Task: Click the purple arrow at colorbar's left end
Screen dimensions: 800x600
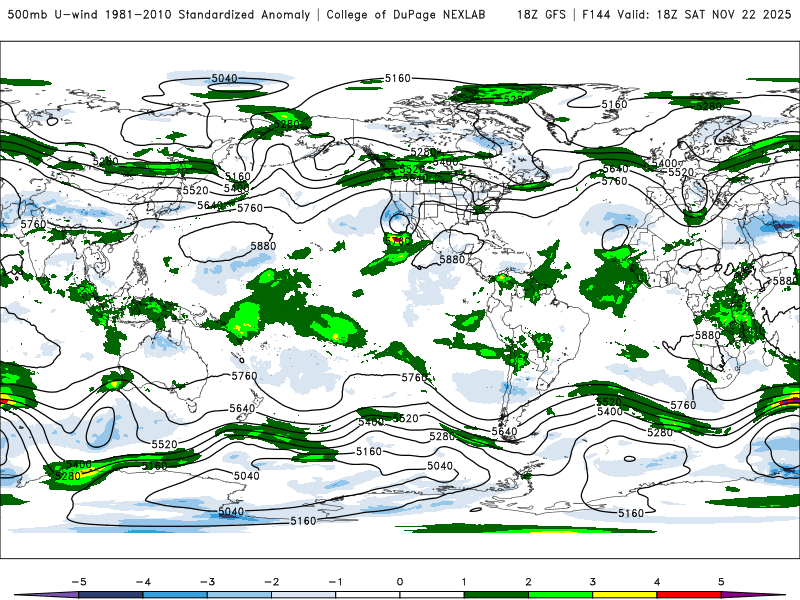Action: [47, 595]
